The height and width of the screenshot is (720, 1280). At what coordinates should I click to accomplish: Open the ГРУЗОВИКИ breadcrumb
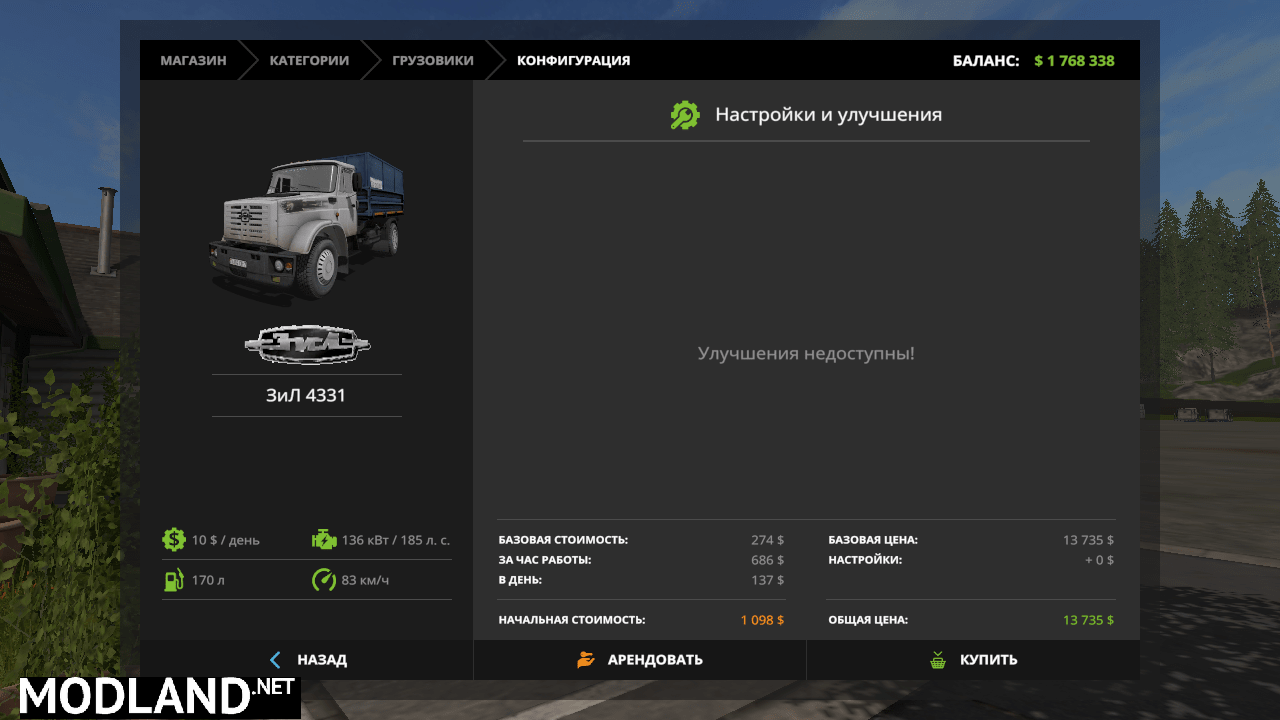click(x=433, y=60)
